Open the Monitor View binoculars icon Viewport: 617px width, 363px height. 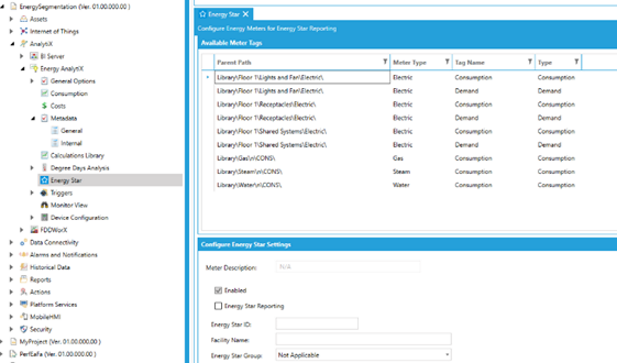coord(44,205)
